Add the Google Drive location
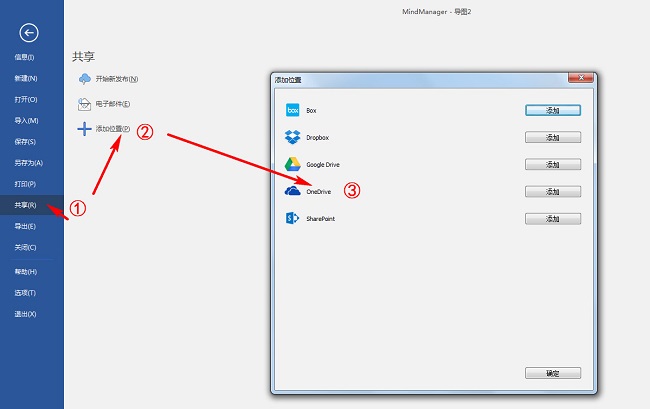Screen dimensions: 650x409 [x=553, y=165]
